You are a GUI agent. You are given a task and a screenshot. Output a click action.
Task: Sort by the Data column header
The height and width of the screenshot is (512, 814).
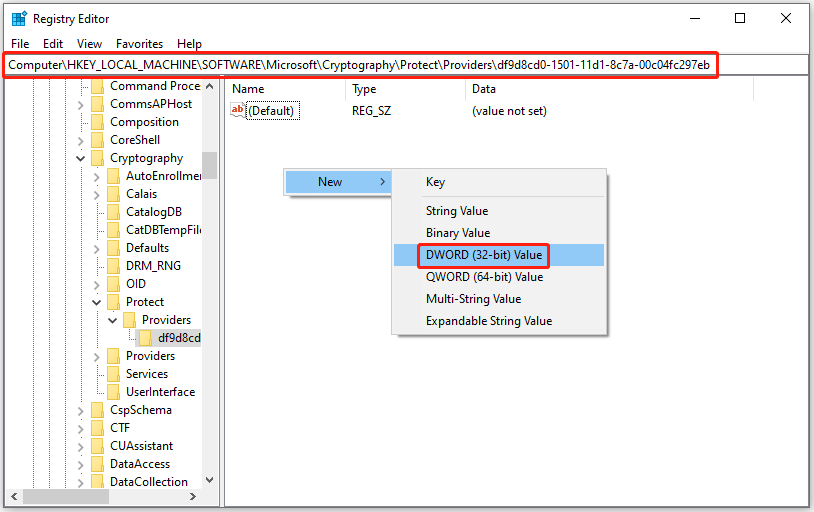point(609,89)
